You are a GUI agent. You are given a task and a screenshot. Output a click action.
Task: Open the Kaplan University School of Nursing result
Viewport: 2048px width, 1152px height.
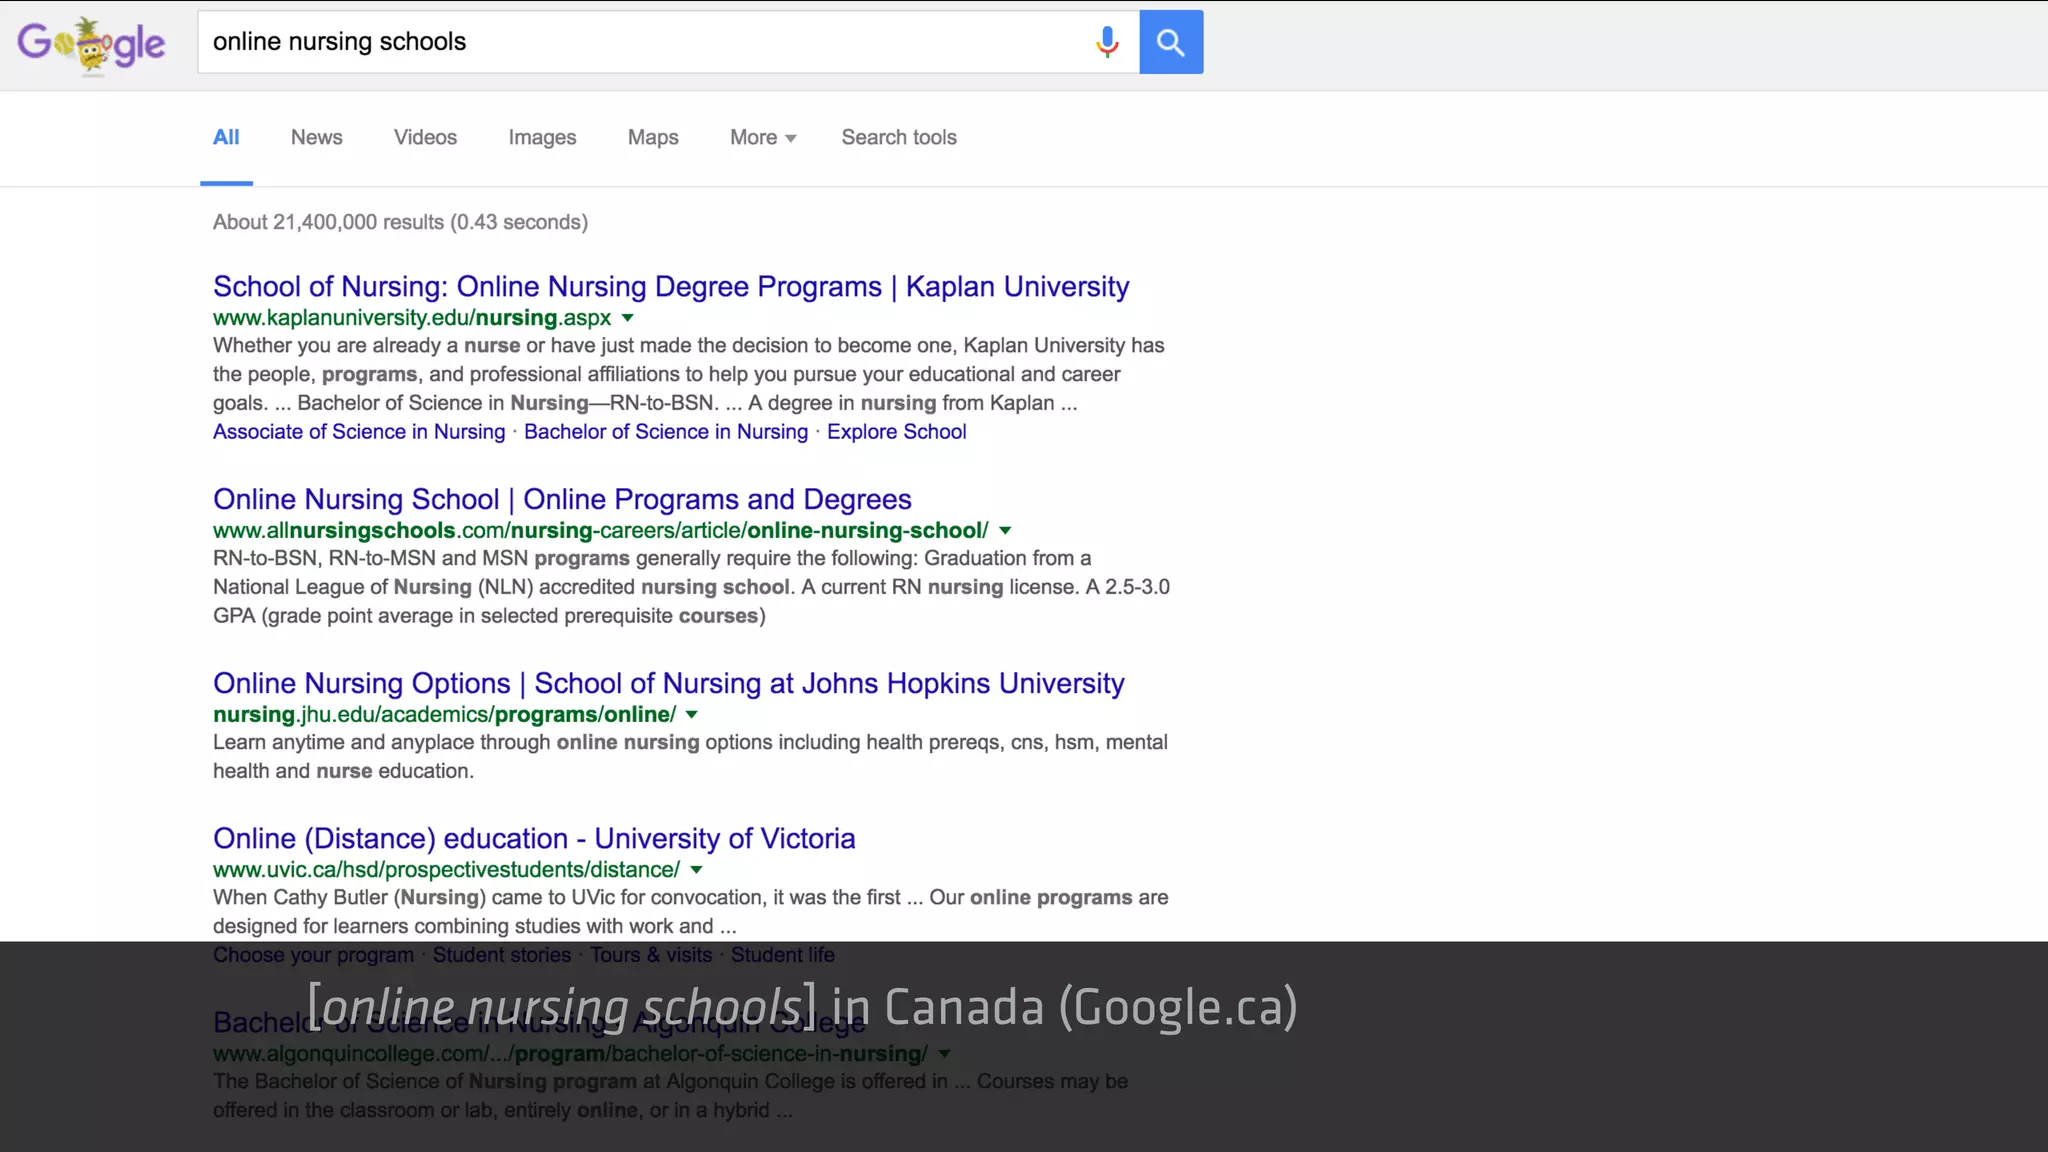pos(671,287)
